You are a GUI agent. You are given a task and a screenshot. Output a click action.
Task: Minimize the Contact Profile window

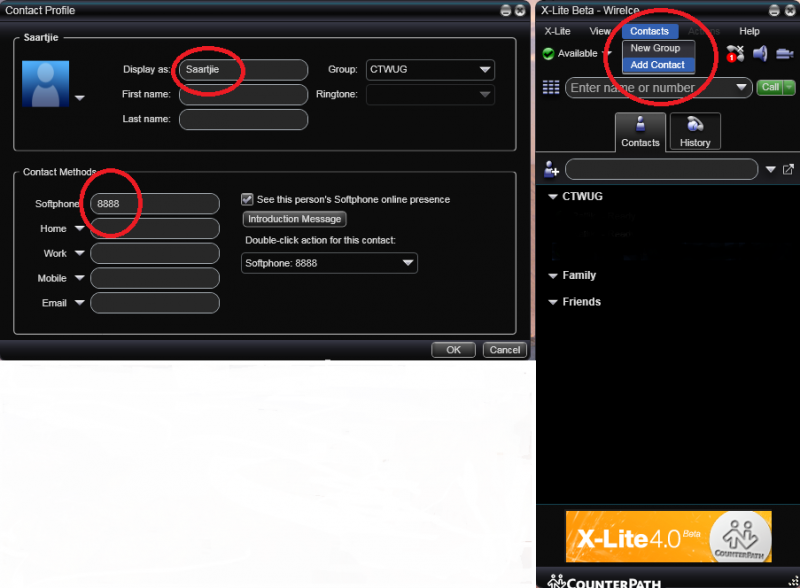[506, 11]
